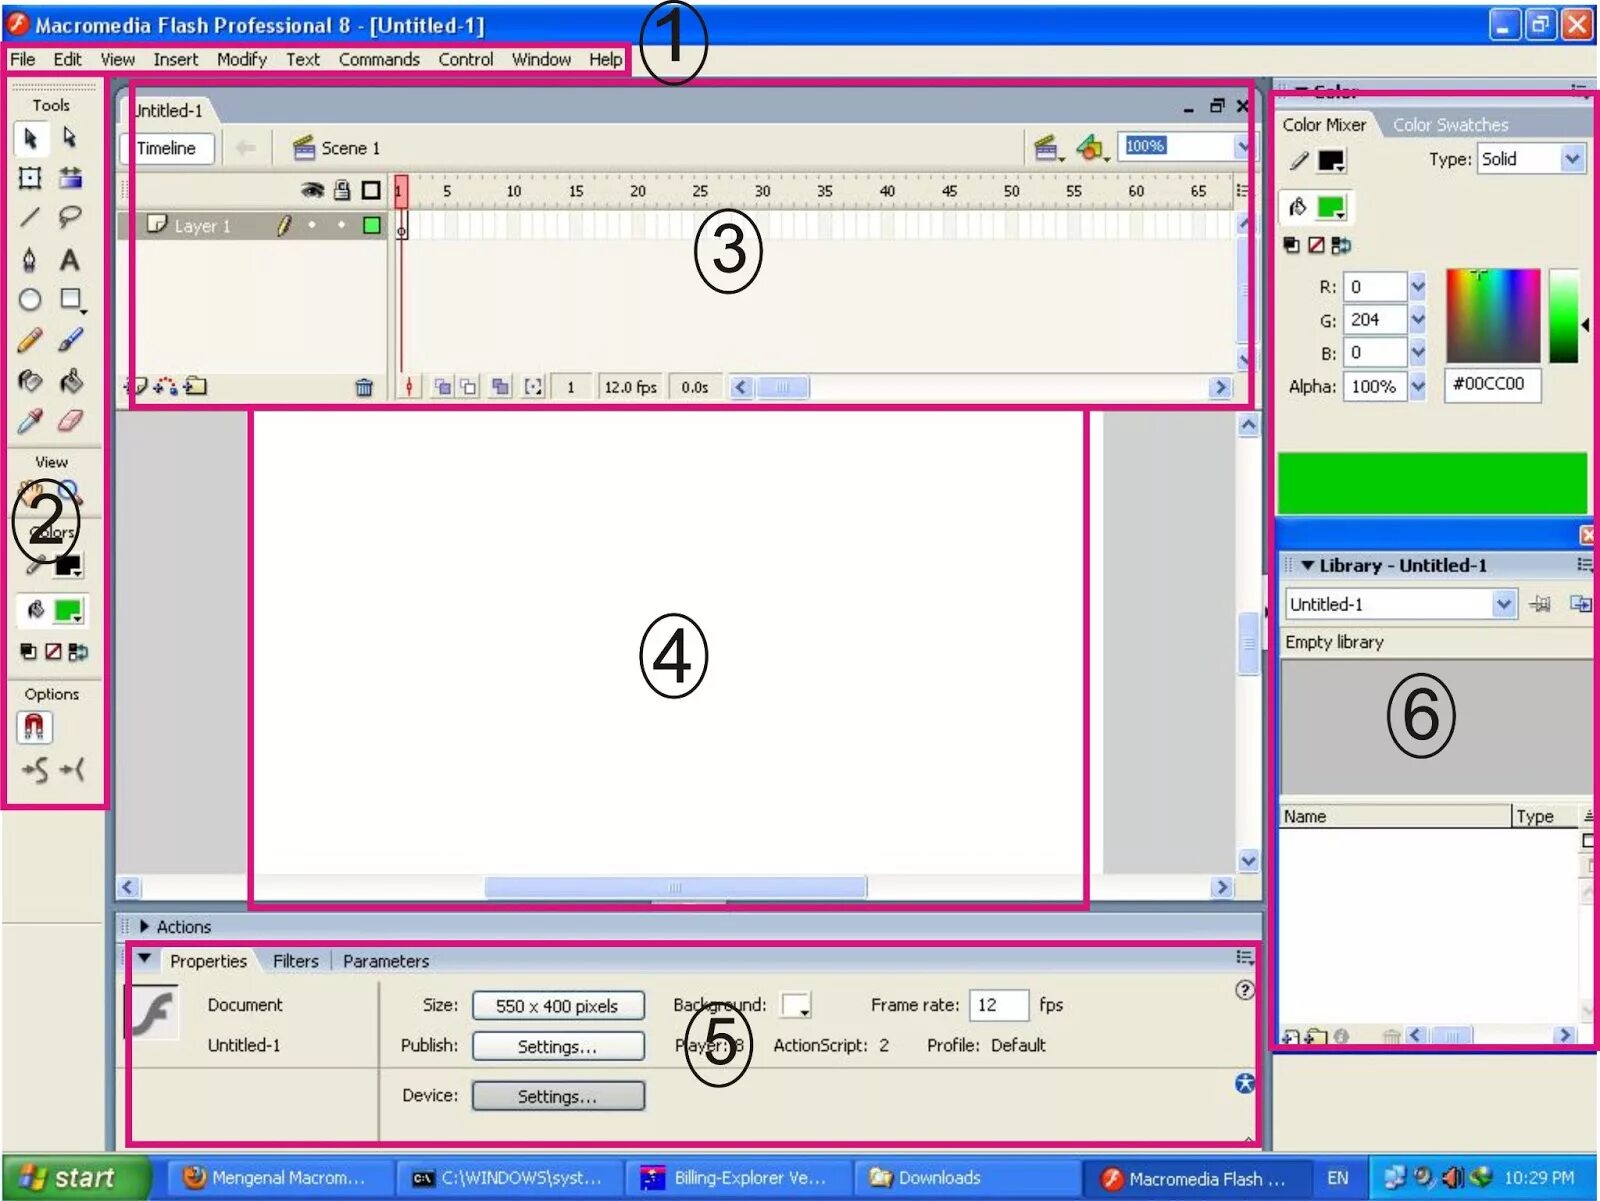Toggle Layer 1 outline color square

371,226
